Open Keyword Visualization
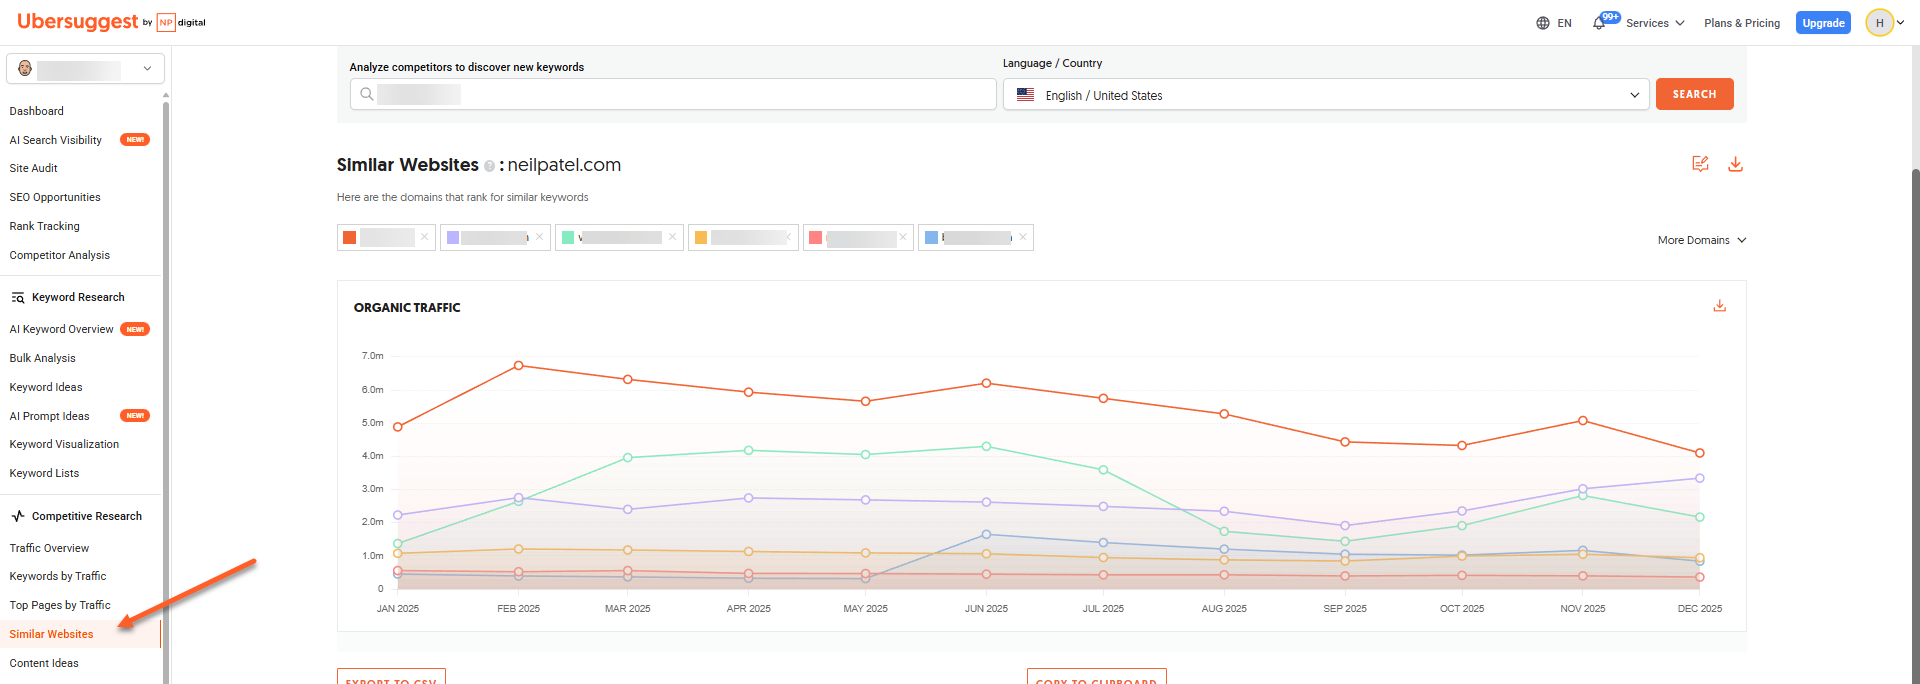This screenshot has width=1920, height=684. point(64,444)
